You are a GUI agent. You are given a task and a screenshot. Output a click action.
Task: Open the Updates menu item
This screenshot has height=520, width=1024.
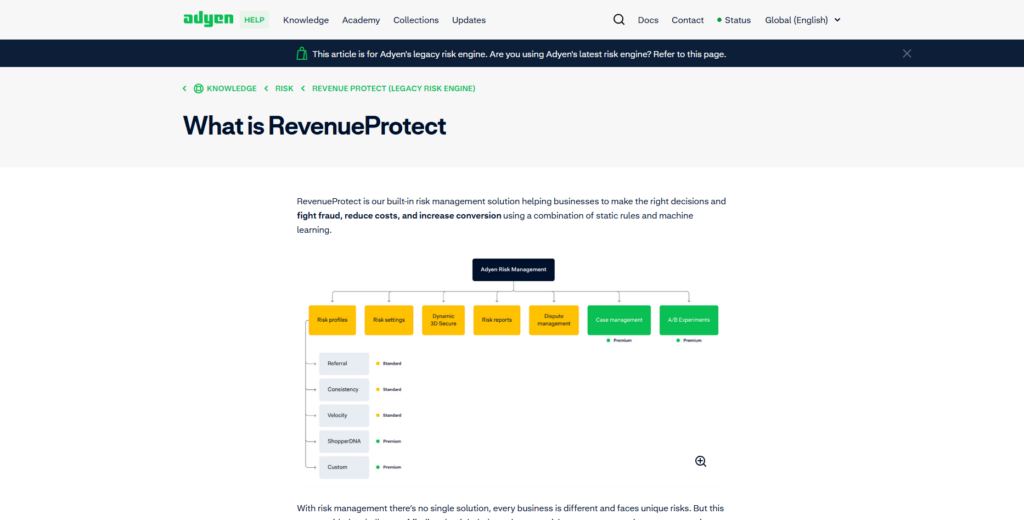(x=469, y=20)
